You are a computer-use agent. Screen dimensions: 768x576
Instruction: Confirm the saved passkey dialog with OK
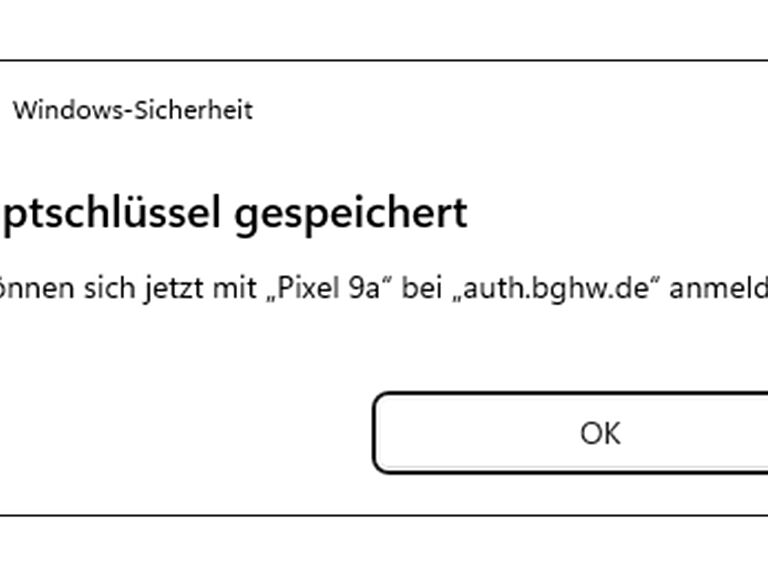600,433
